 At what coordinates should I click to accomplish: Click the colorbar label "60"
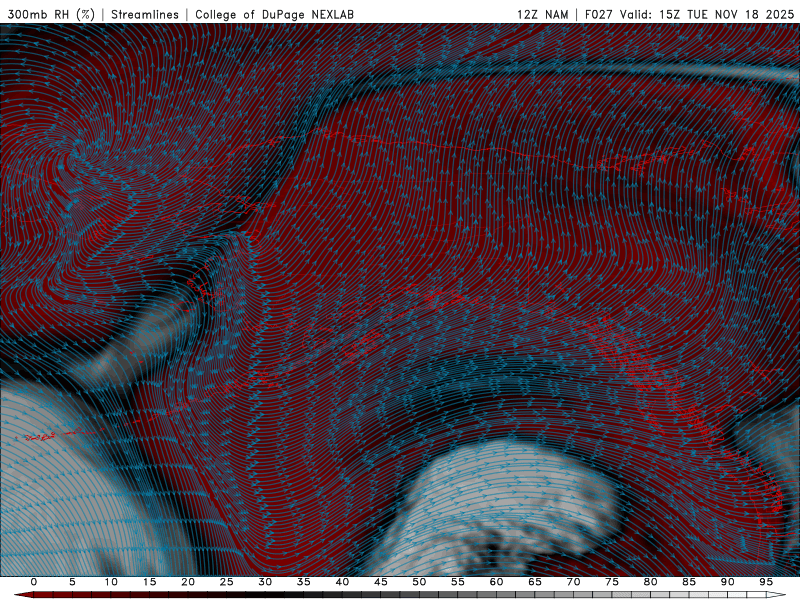pyautogui.click(x=496, y=582)
